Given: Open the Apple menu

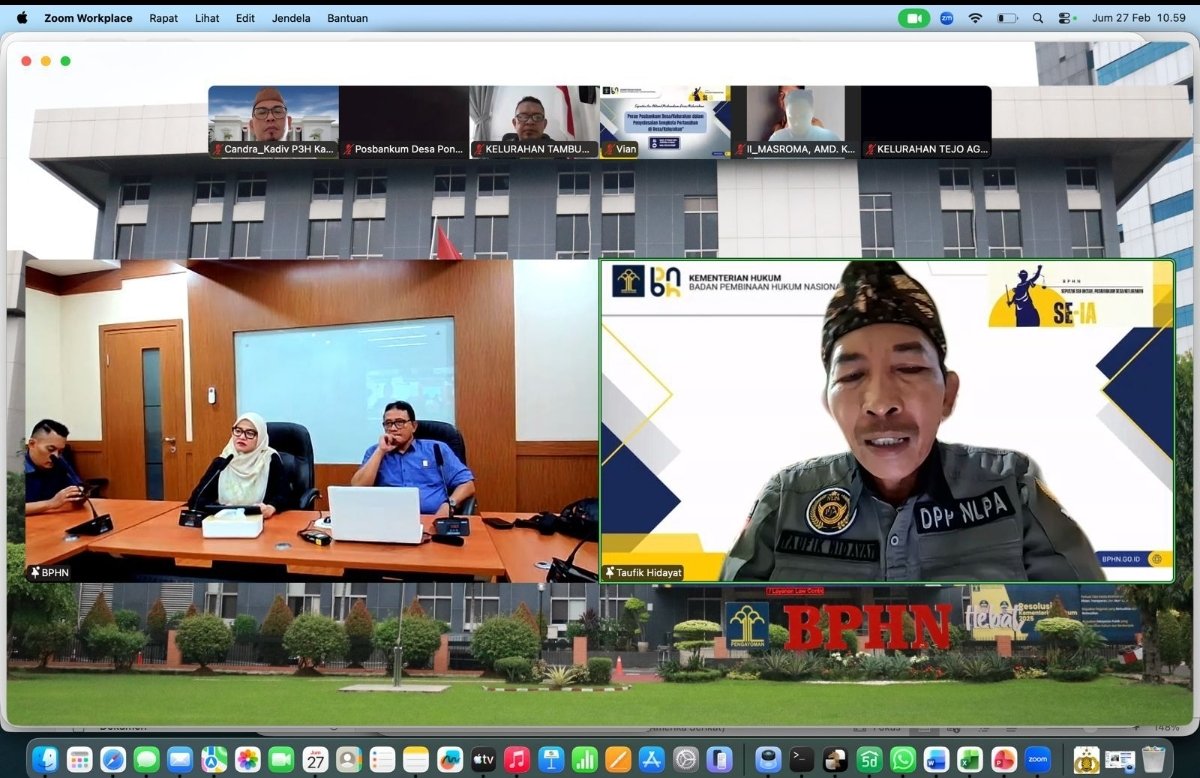Looking at the screenshot, I should [x=22, y=18].
